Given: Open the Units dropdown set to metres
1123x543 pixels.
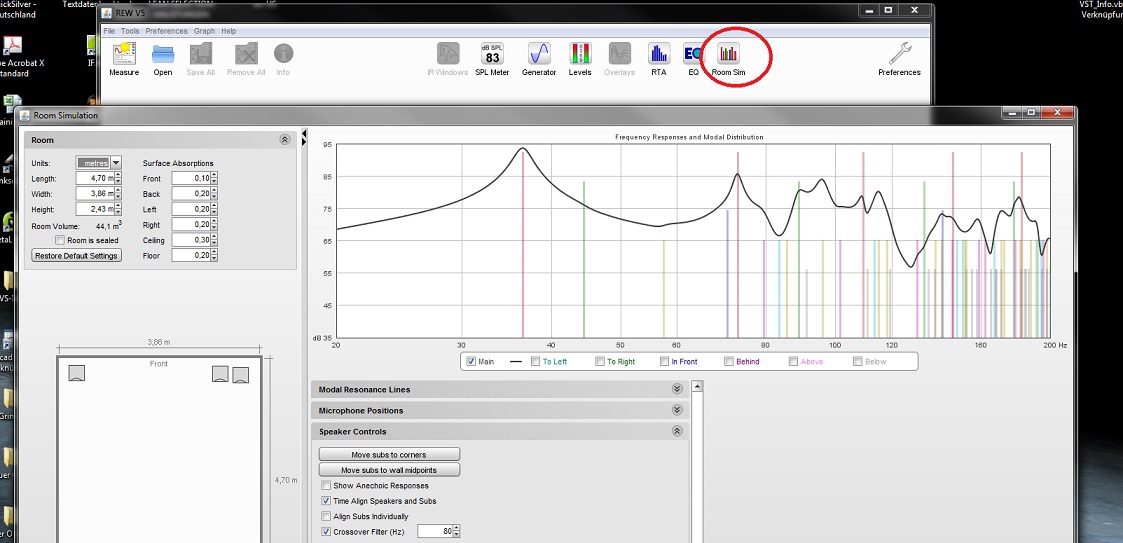Looking at the screenshot, I should pyautogui.click(x=98, y=163).
